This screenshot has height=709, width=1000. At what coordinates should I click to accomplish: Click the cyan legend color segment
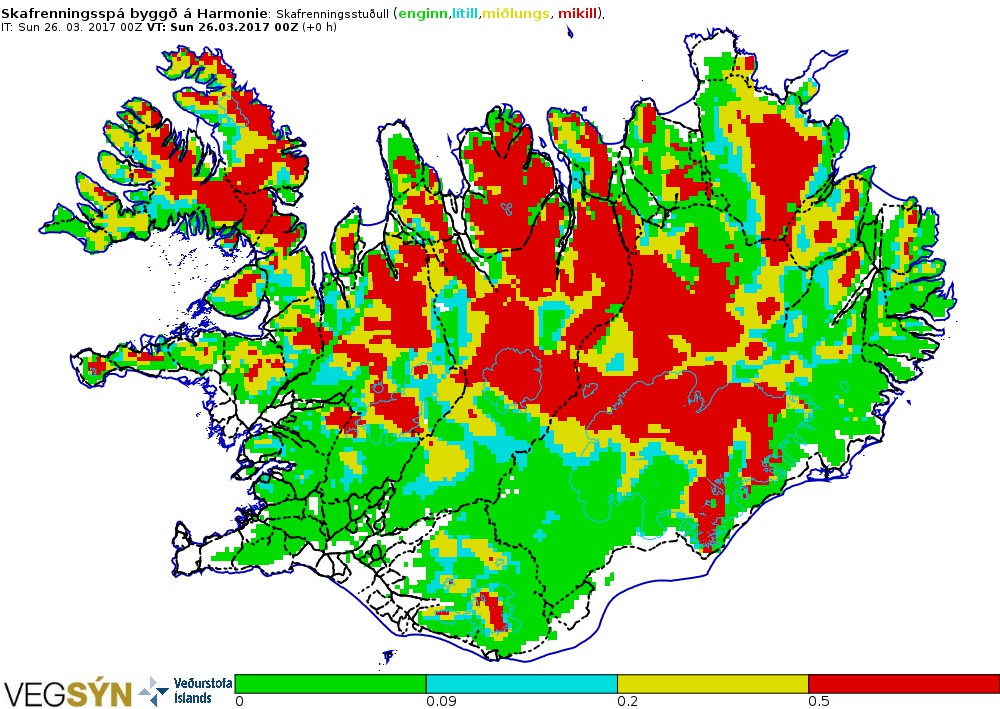[x=522, y=683]
